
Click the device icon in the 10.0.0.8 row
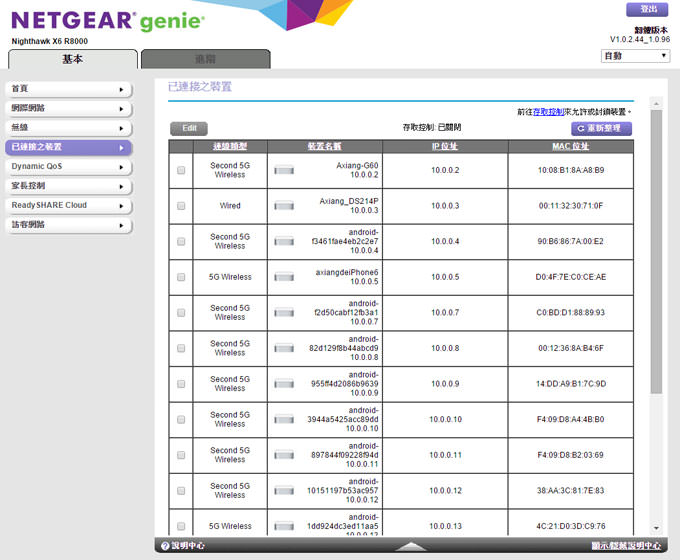(x=284, y=348)
